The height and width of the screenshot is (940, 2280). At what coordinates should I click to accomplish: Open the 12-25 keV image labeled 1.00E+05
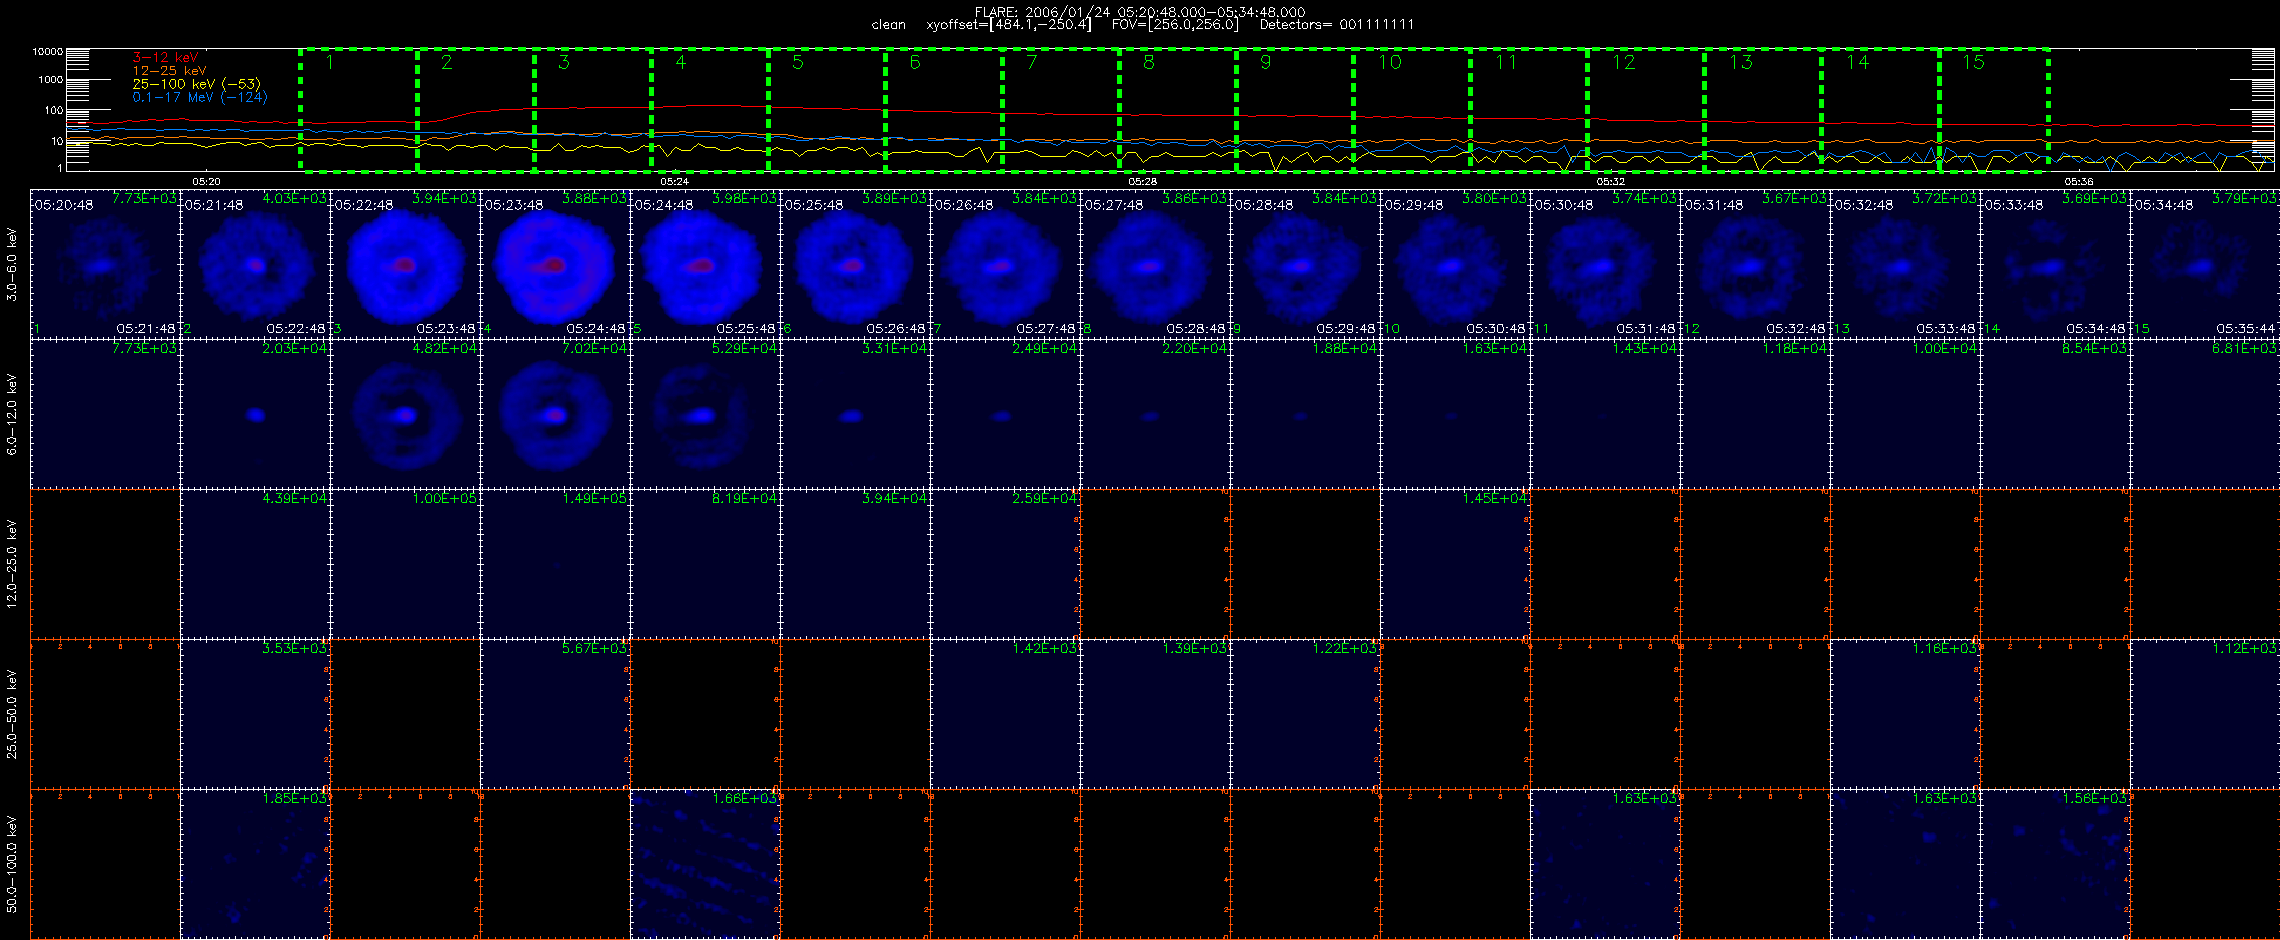pyautogui.click(x=405, y=564)
